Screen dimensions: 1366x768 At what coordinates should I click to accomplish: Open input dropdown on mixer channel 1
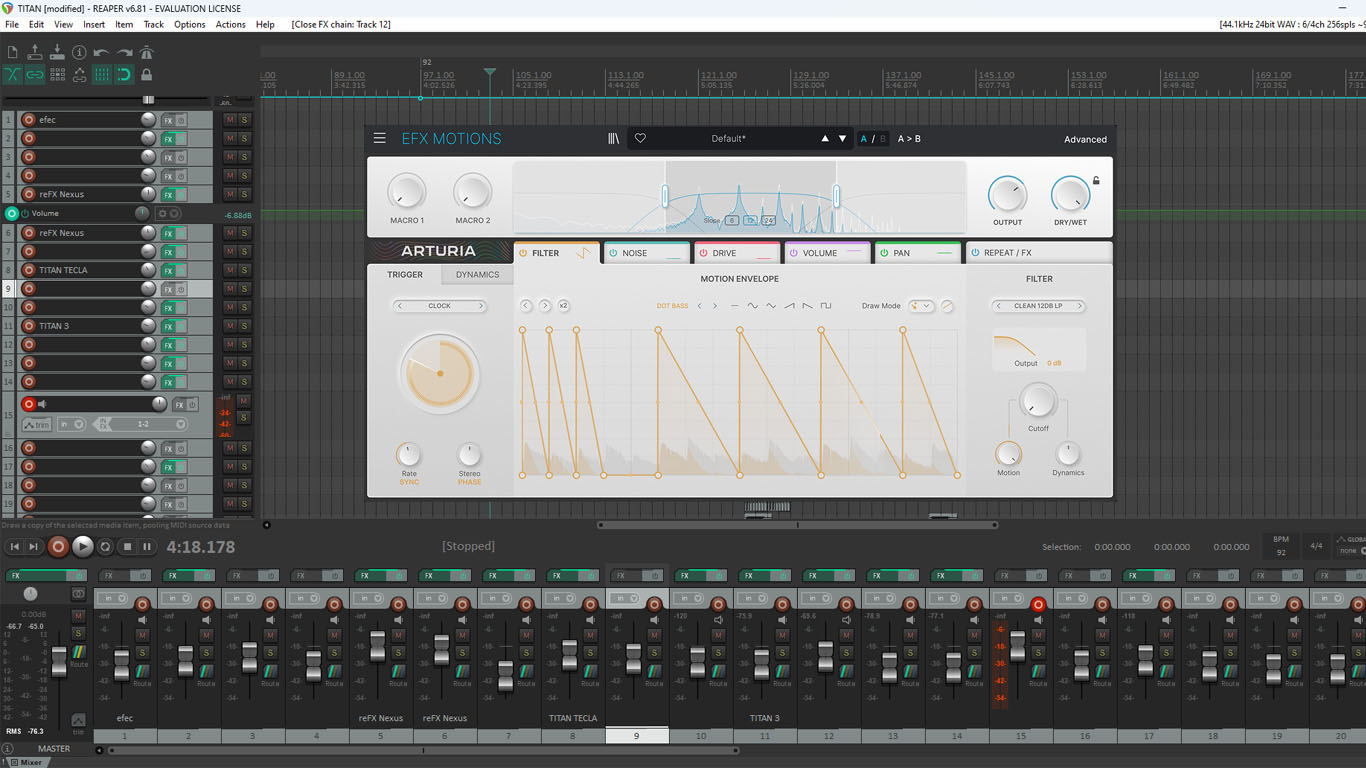point(112,598)
